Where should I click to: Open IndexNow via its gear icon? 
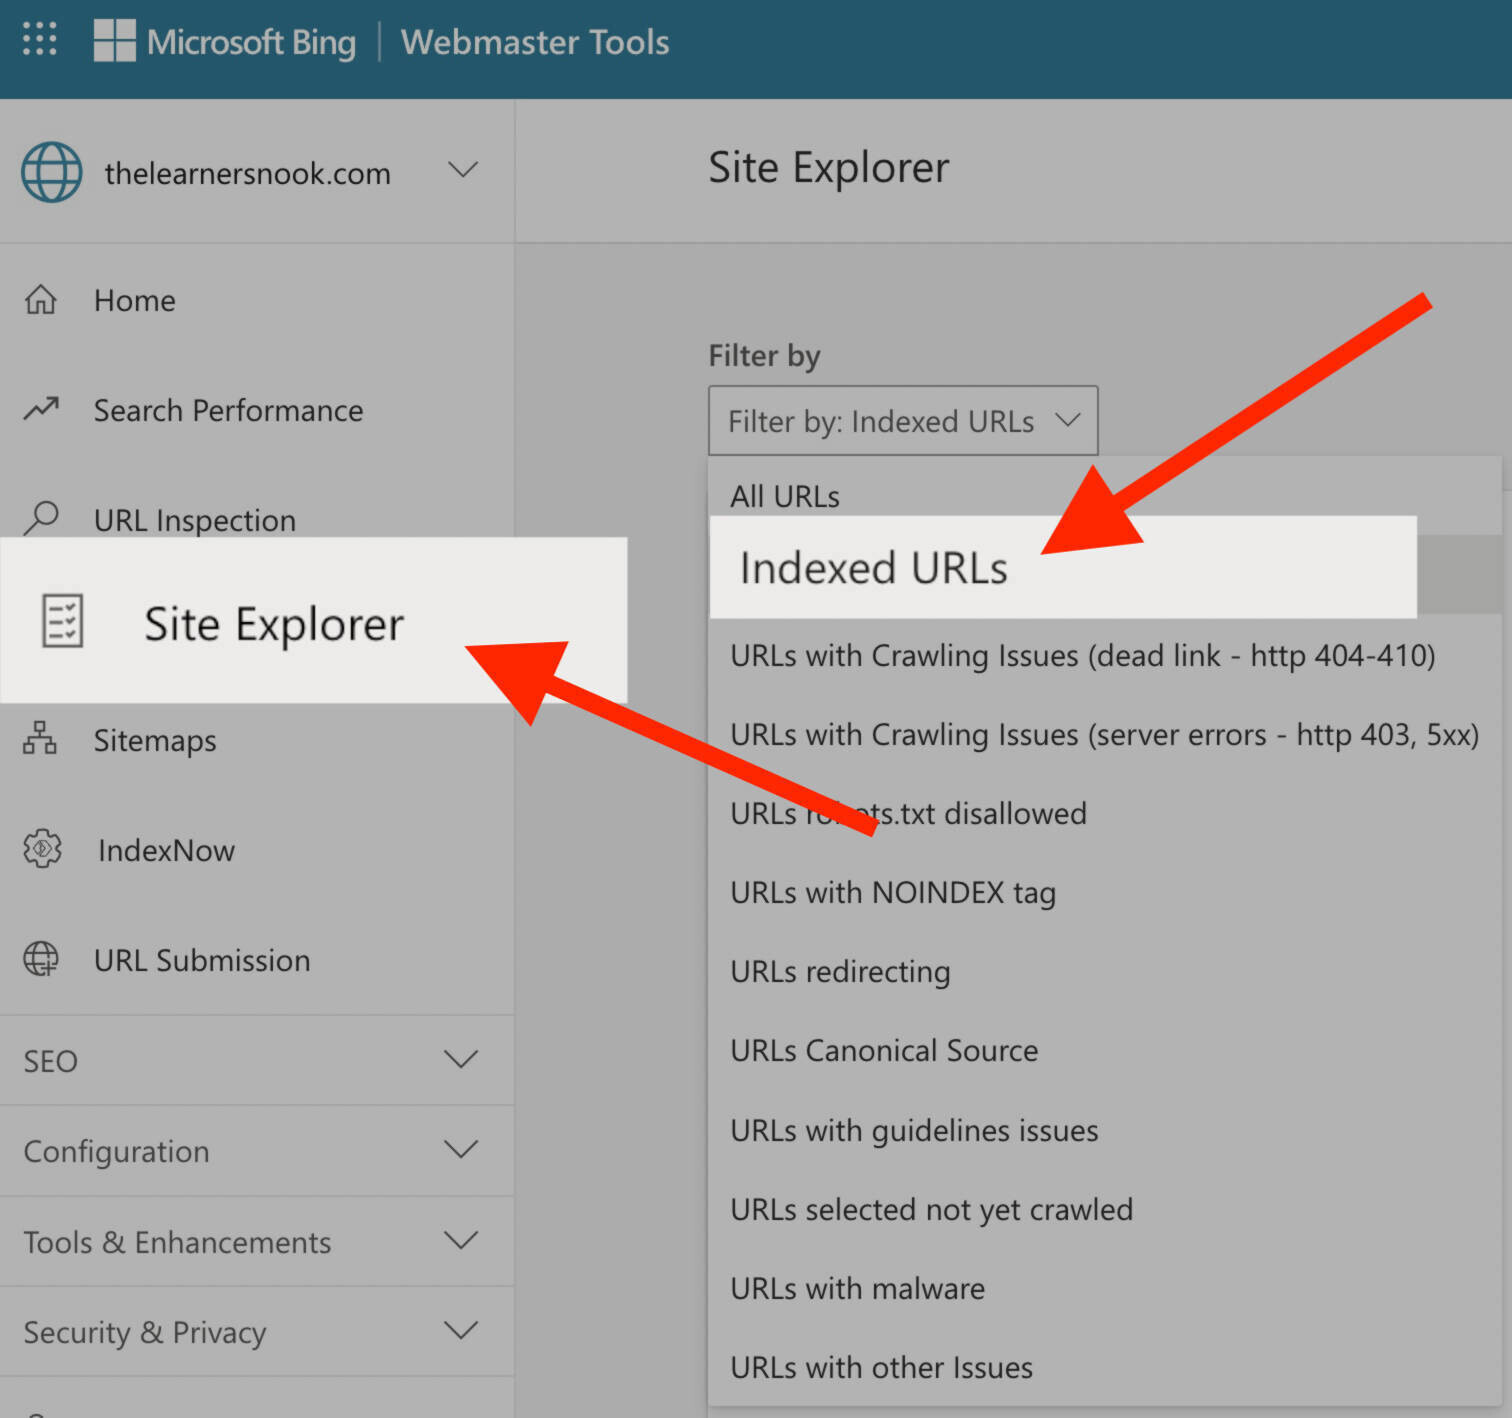click(x=40, y=849)
